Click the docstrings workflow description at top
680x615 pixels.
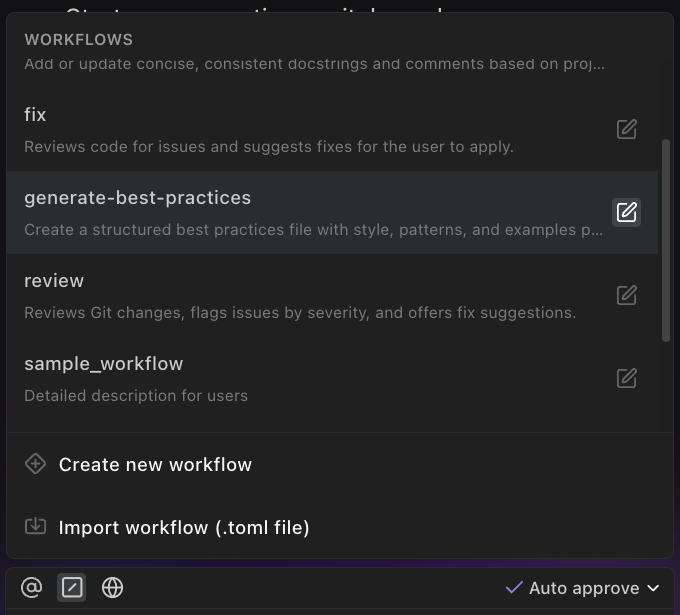(314, 64)
